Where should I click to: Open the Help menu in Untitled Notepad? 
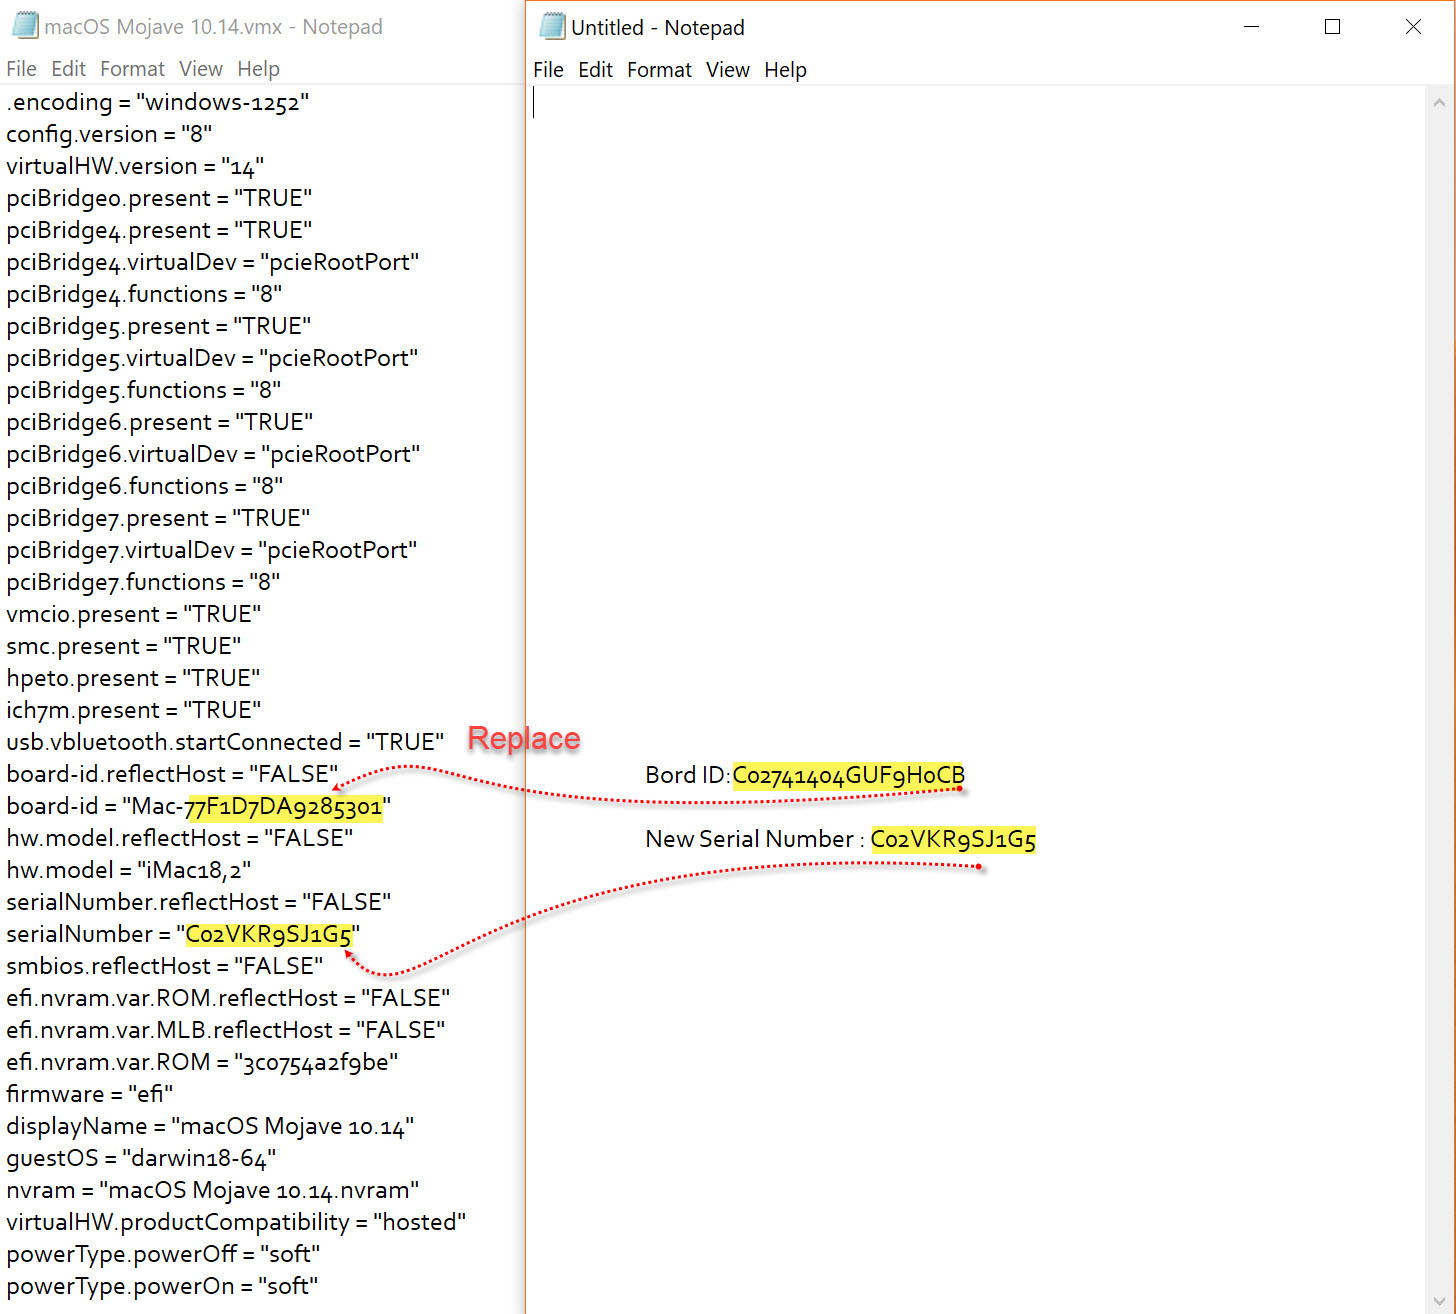[x=785, y=70]
